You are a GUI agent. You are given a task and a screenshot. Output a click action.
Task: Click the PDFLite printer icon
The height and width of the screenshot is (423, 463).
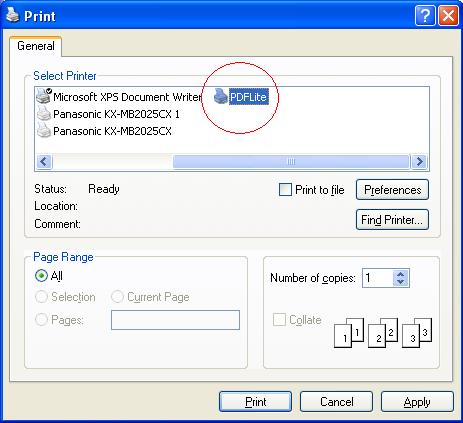(x=221, y=96)
